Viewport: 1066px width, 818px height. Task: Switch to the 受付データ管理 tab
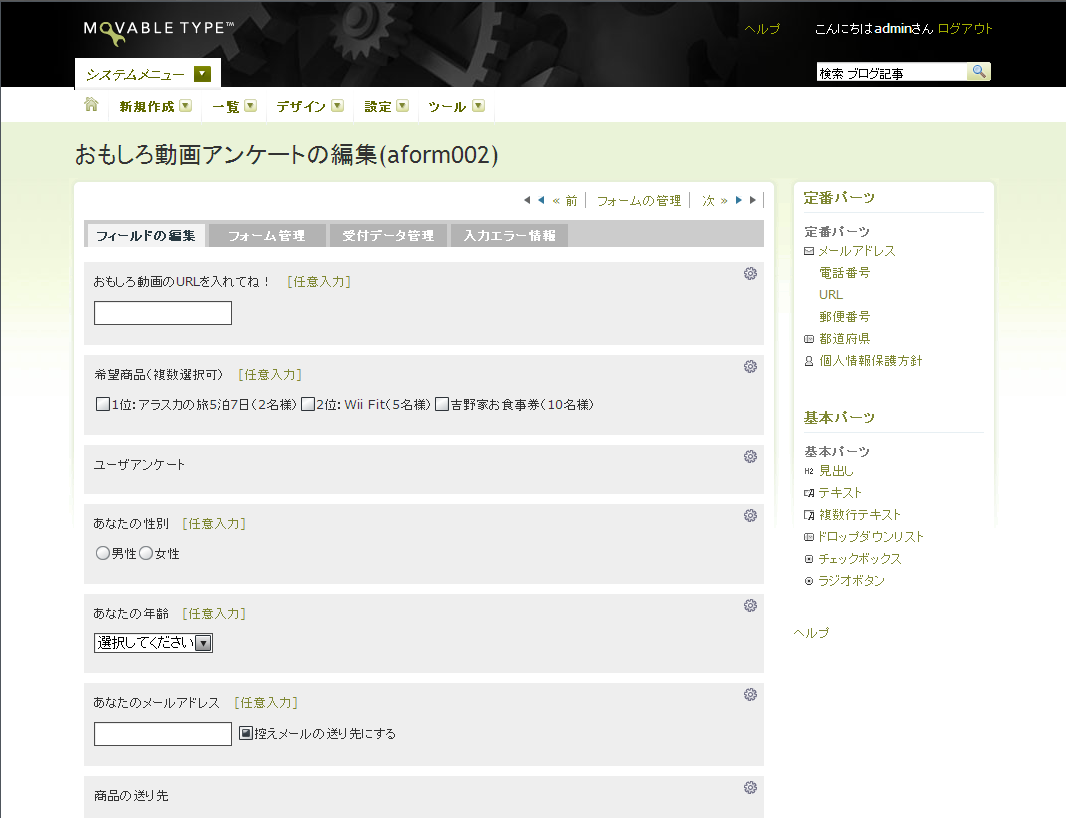388,236
